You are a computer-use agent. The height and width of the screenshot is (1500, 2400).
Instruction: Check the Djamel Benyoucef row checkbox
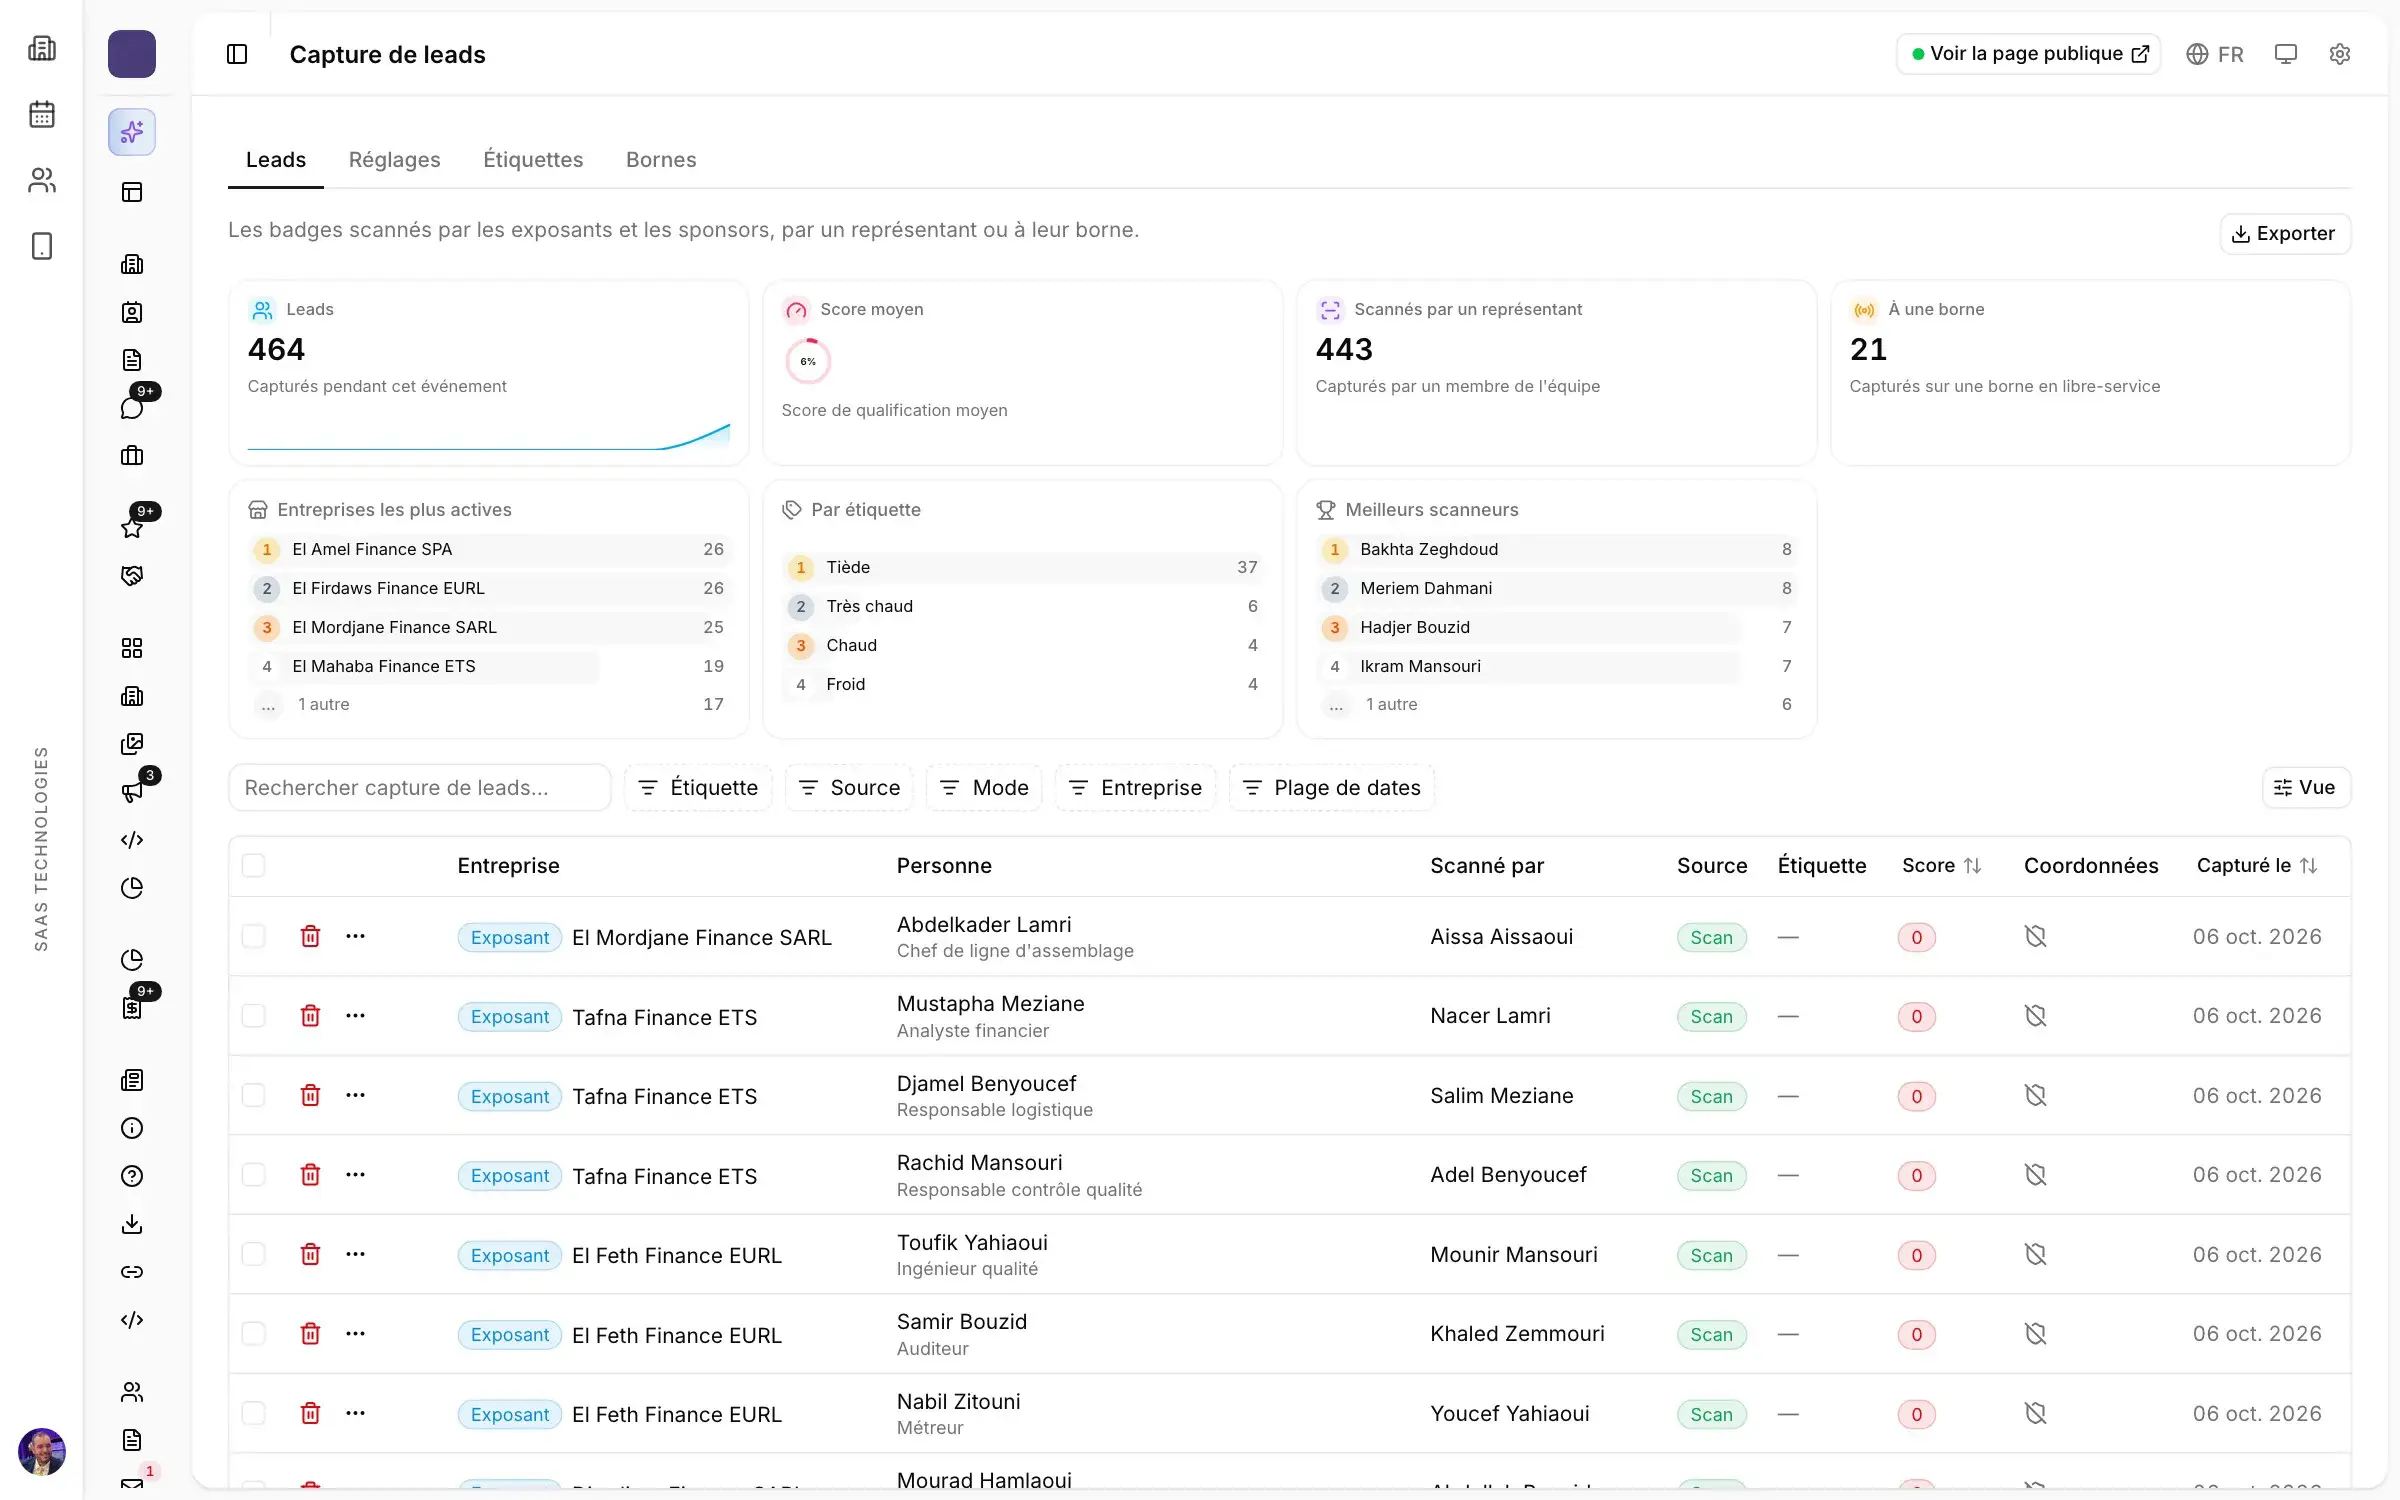click(254, 1095)
